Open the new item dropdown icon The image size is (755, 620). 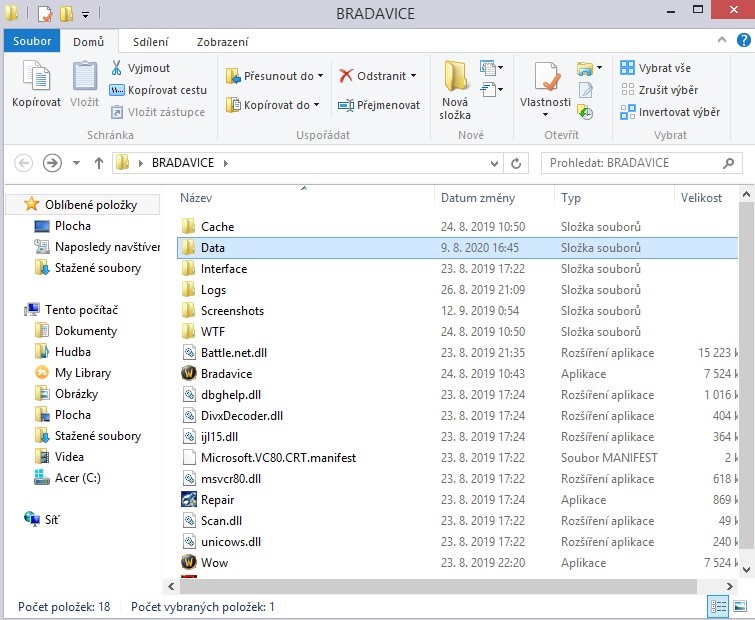pyautogui.click(x=492, y=68)
